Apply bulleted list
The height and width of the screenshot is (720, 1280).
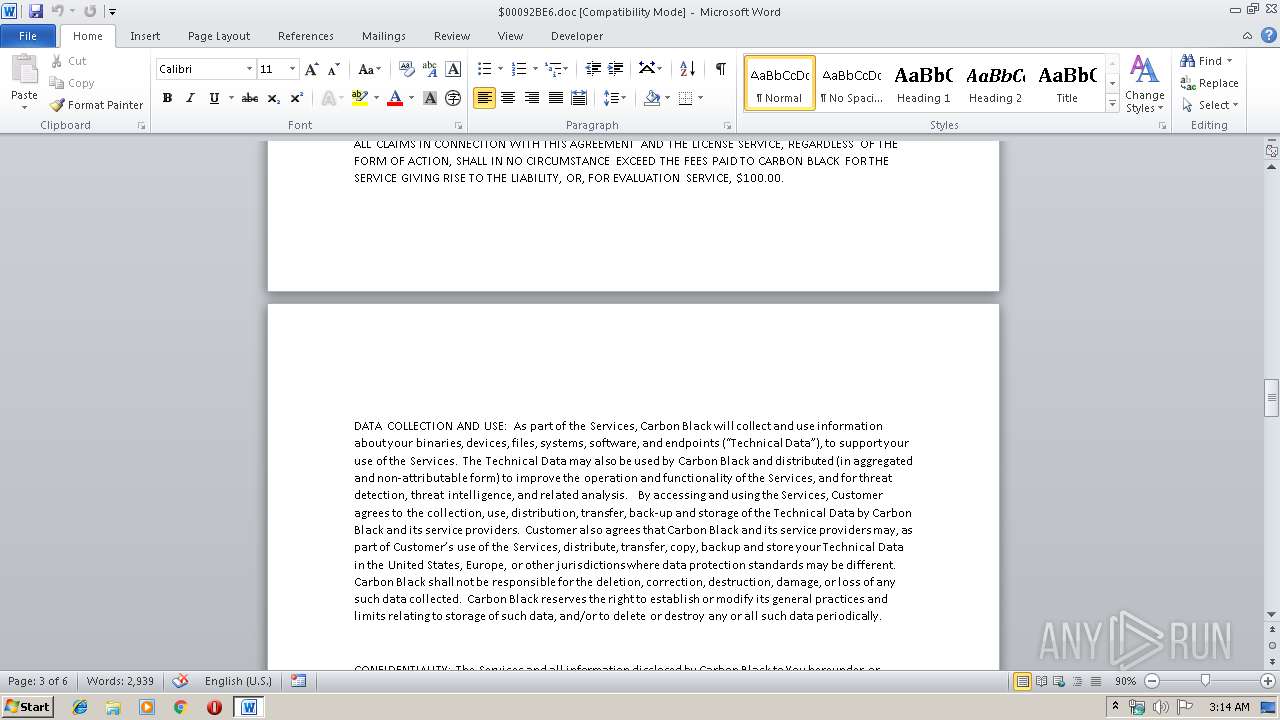pos(484,69)
